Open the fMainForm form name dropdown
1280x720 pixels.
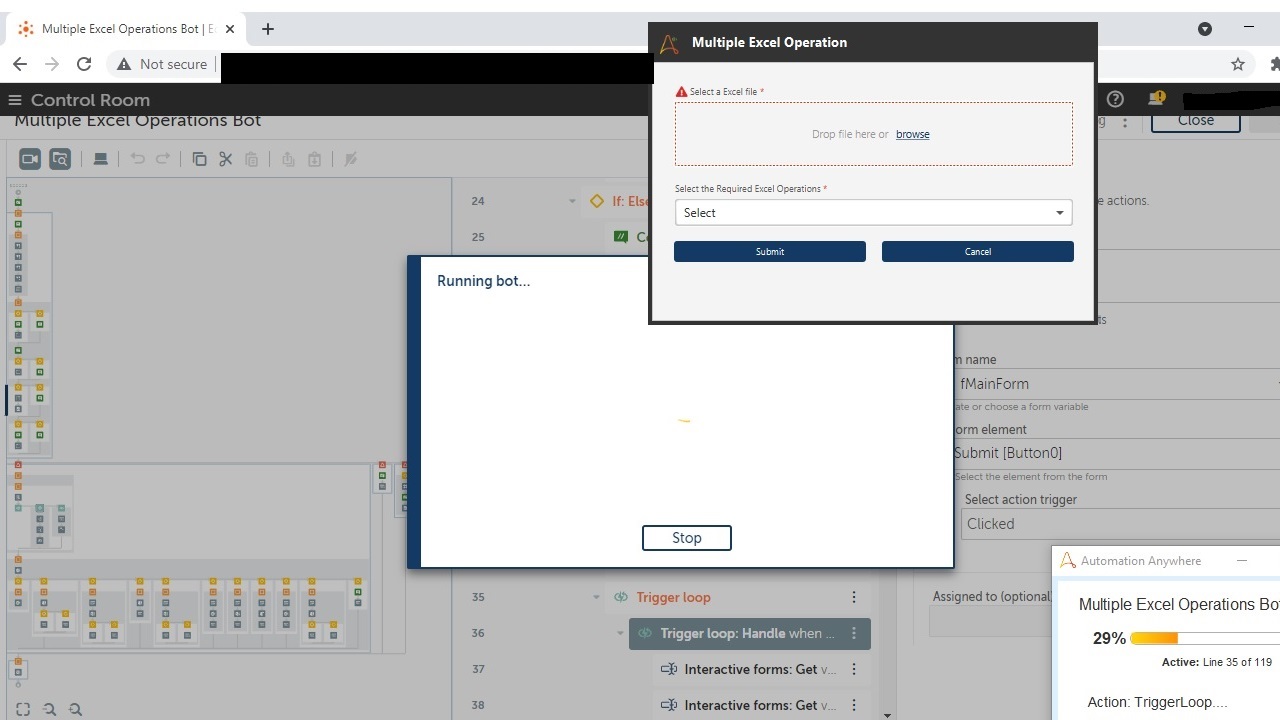point(1115,383)
